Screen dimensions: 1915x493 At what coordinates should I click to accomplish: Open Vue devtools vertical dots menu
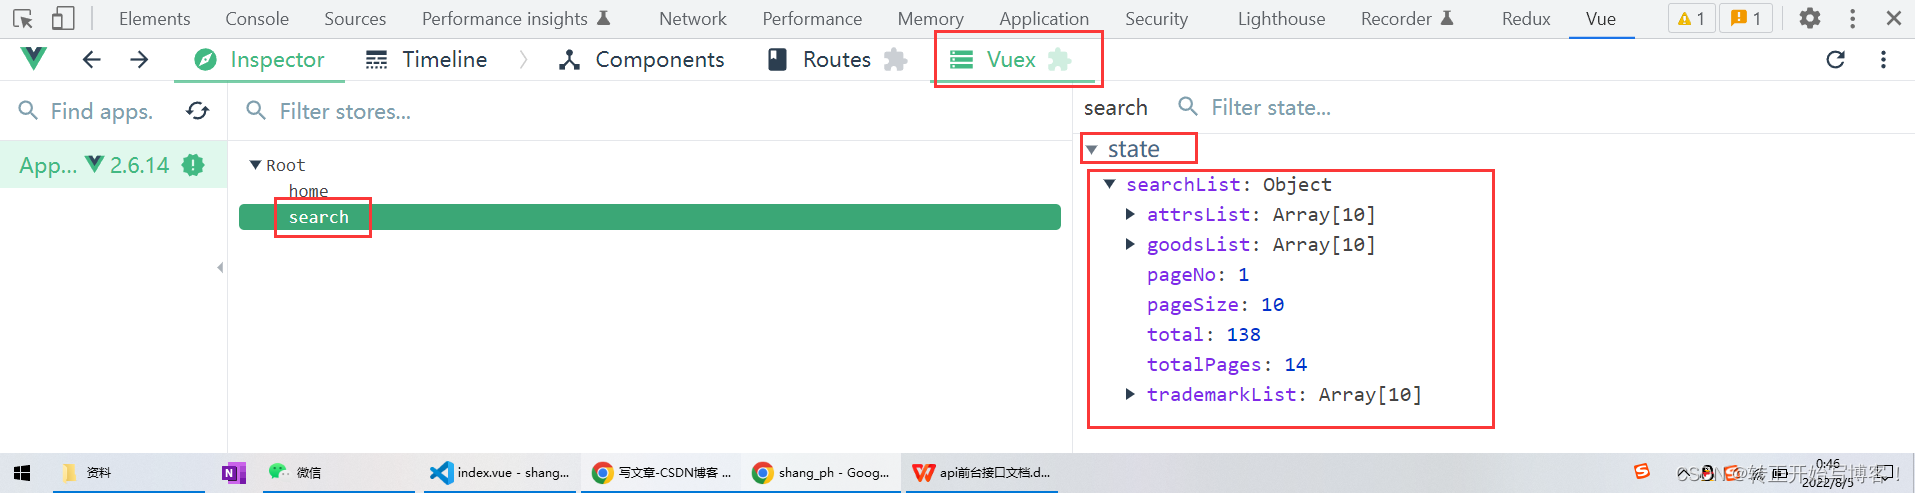1883,60
